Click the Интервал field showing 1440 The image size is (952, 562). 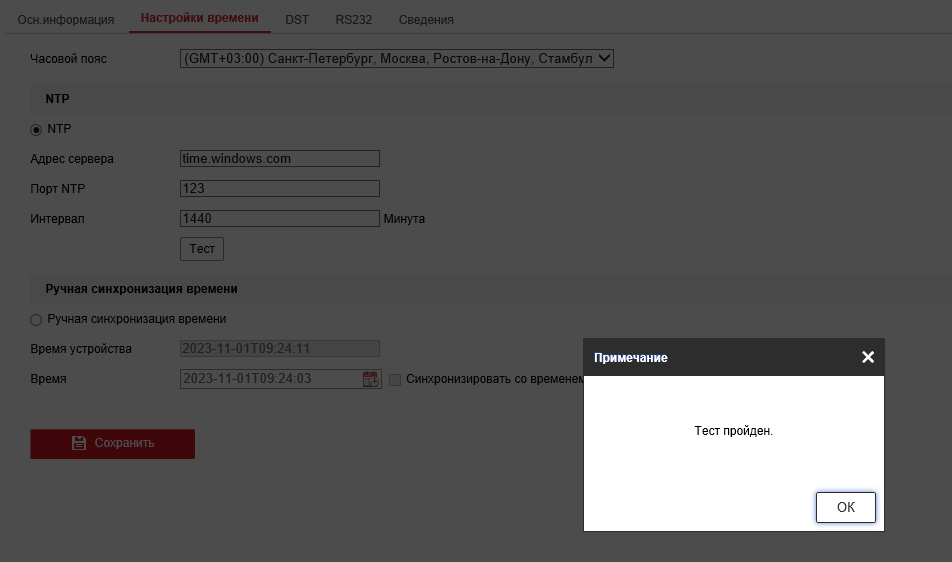(280, 218)
